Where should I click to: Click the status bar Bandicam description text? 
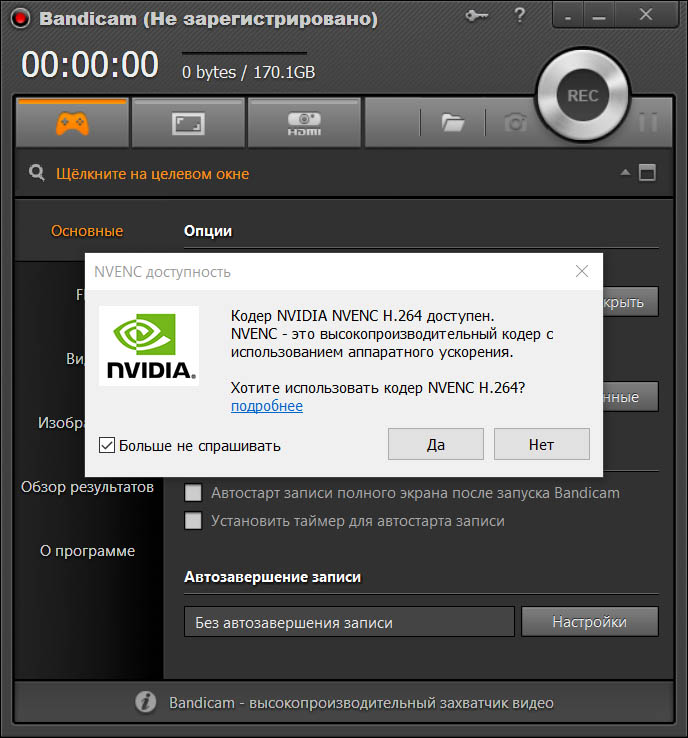click(361, 703)
